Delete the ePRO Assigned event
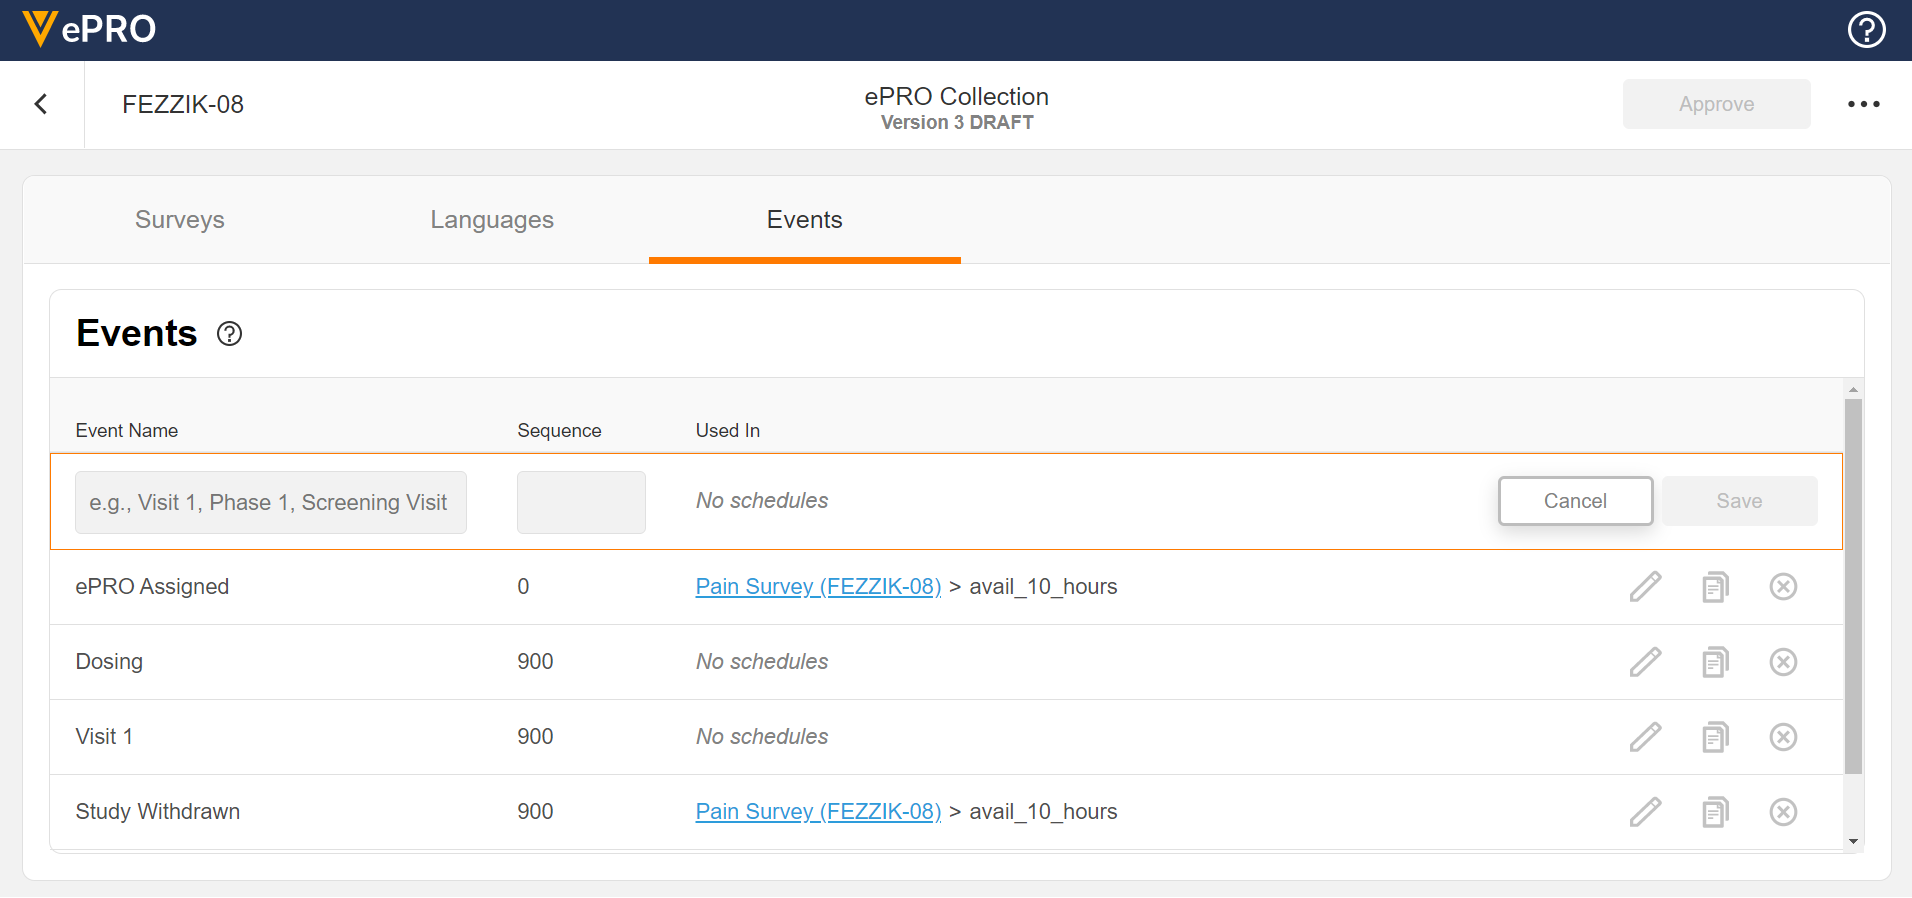Image resolution: width=1912 pixels, height=898 pixels. click(1783, 587)
